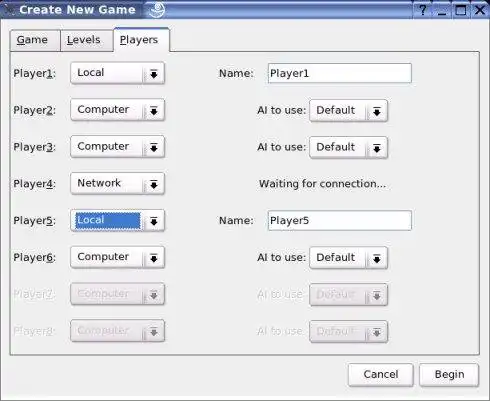The width and height of the screenshot is (490, 401).
Task: Open Player4 type dropdown showing Network
Action: tap(117, 183)
